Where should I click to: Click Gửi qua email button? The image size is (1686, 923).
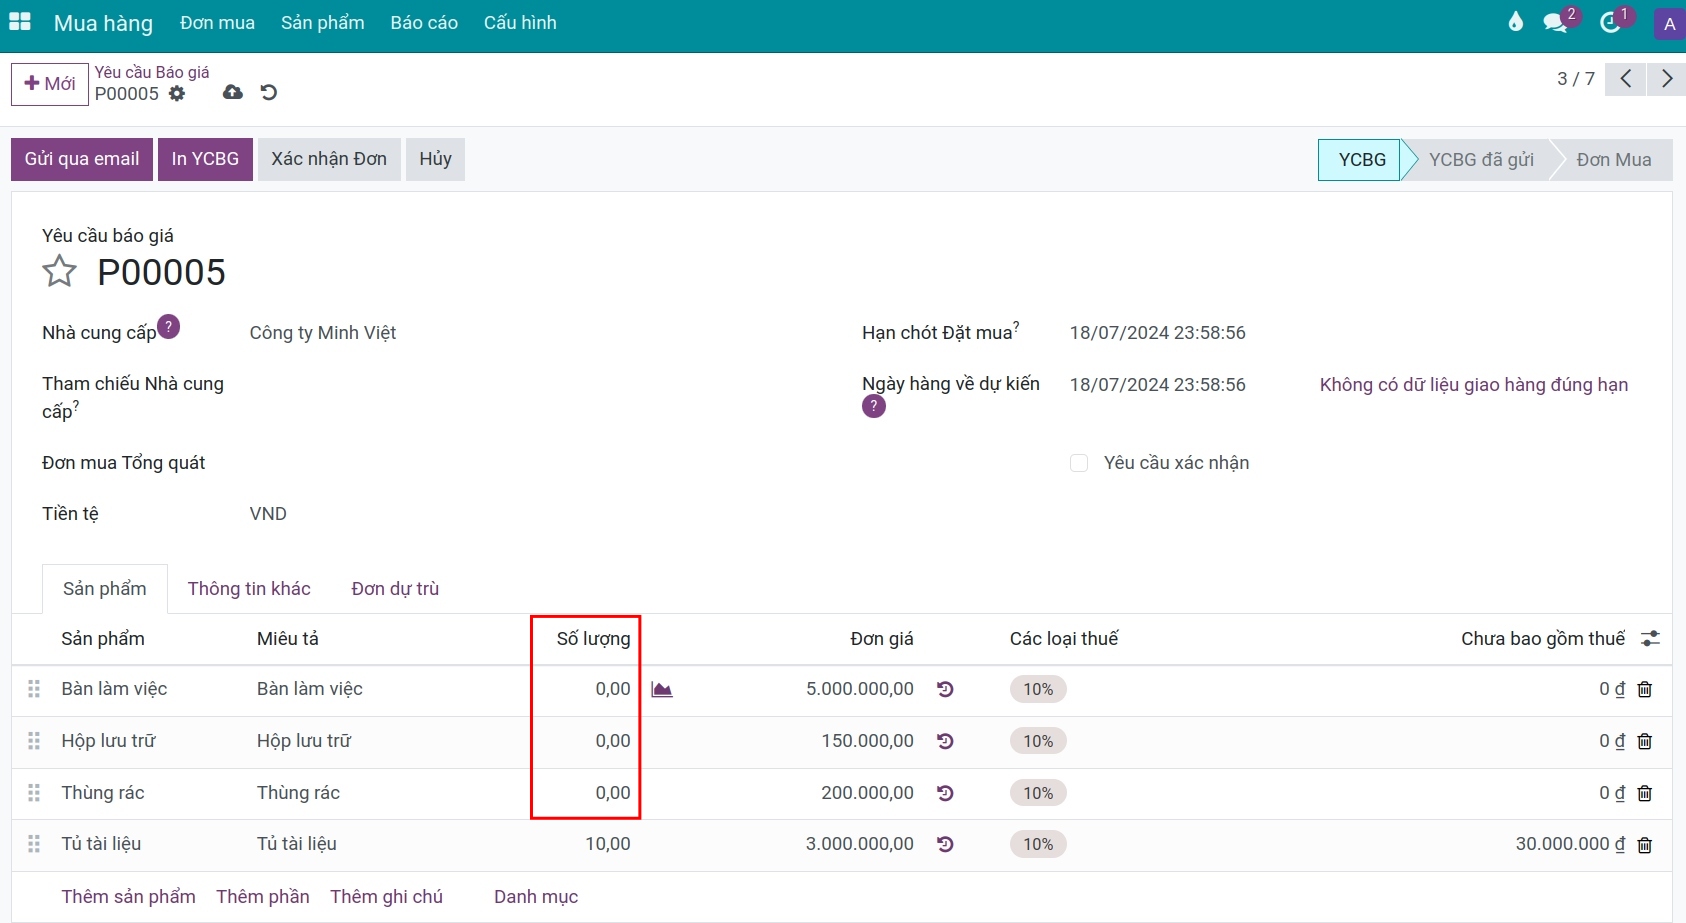(82, 159)
